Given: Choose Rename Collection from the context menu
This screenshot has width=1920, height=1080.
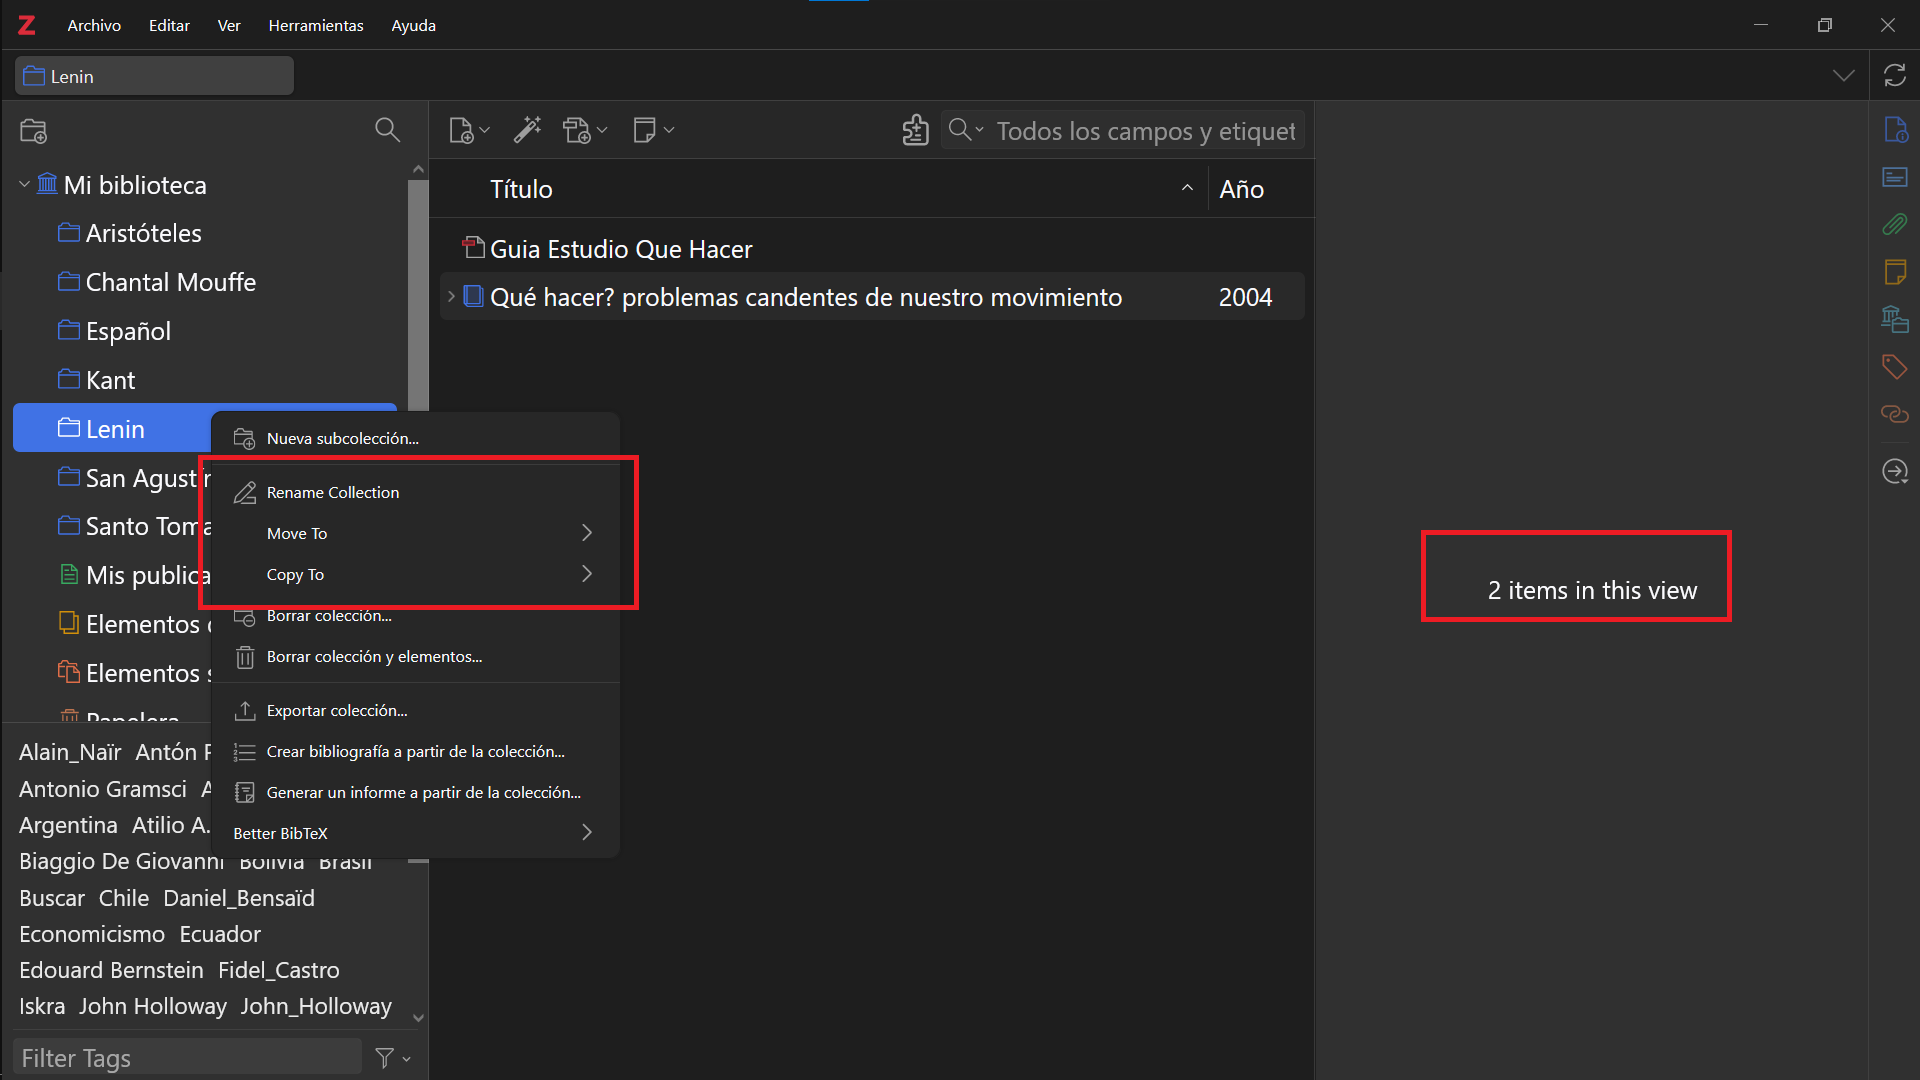Looking at the screenshot, I should coord(333,493).
